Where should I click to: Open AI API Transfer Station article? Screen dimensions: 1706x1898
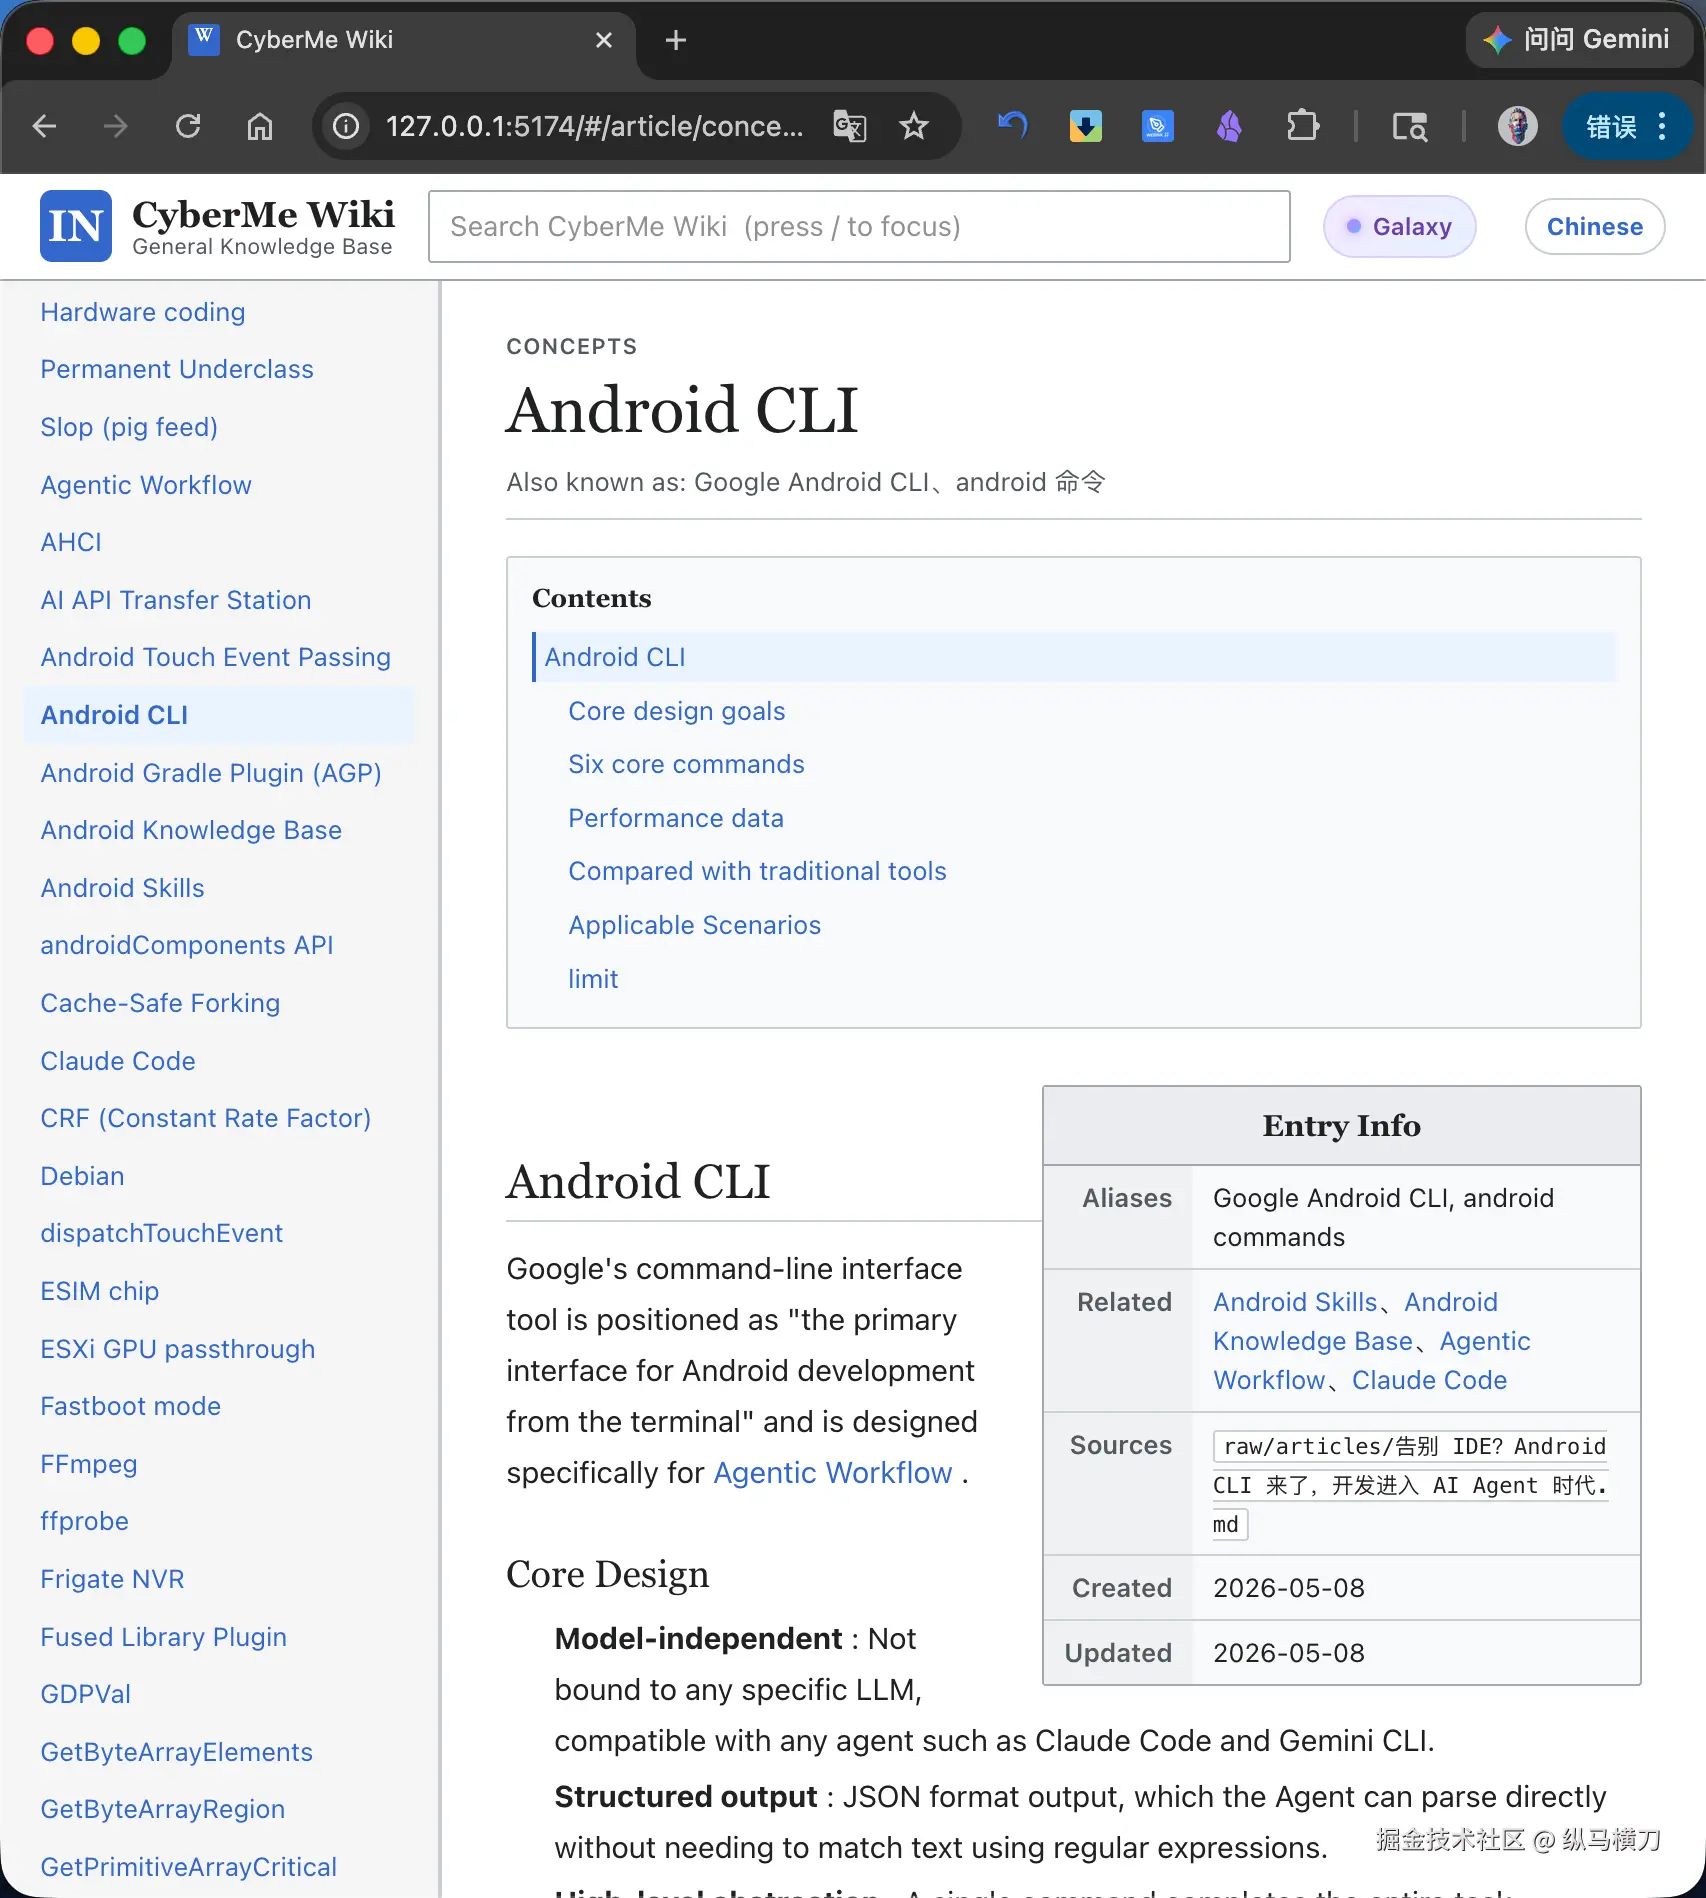[176, 600]
